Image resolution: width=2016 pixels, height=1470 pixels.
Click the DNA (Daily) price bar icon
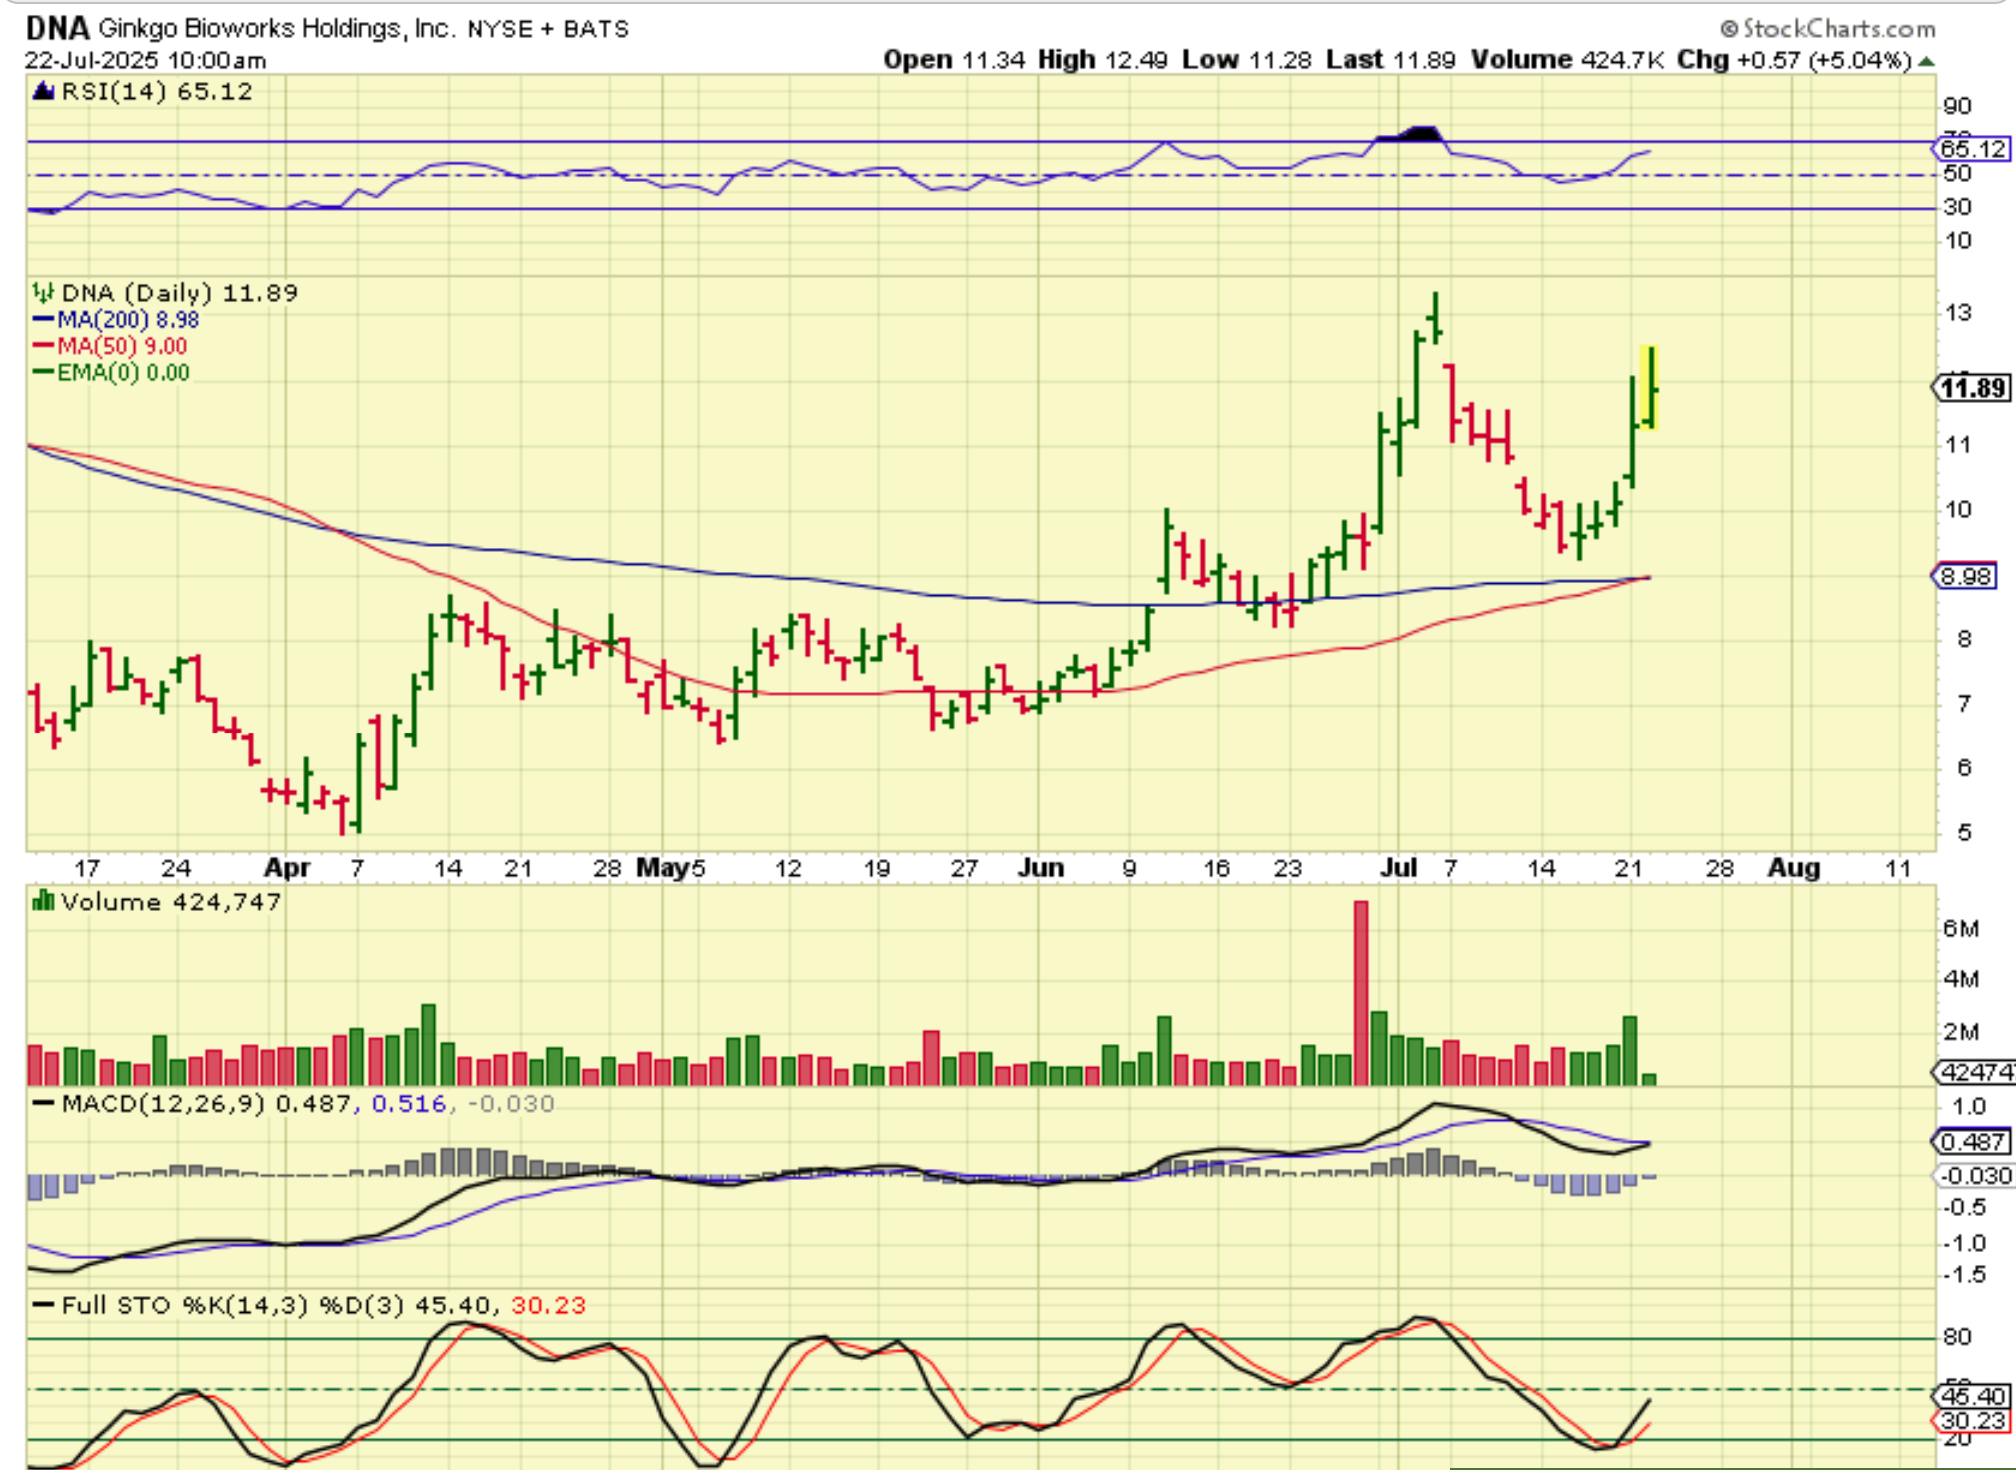pos(43,293)
